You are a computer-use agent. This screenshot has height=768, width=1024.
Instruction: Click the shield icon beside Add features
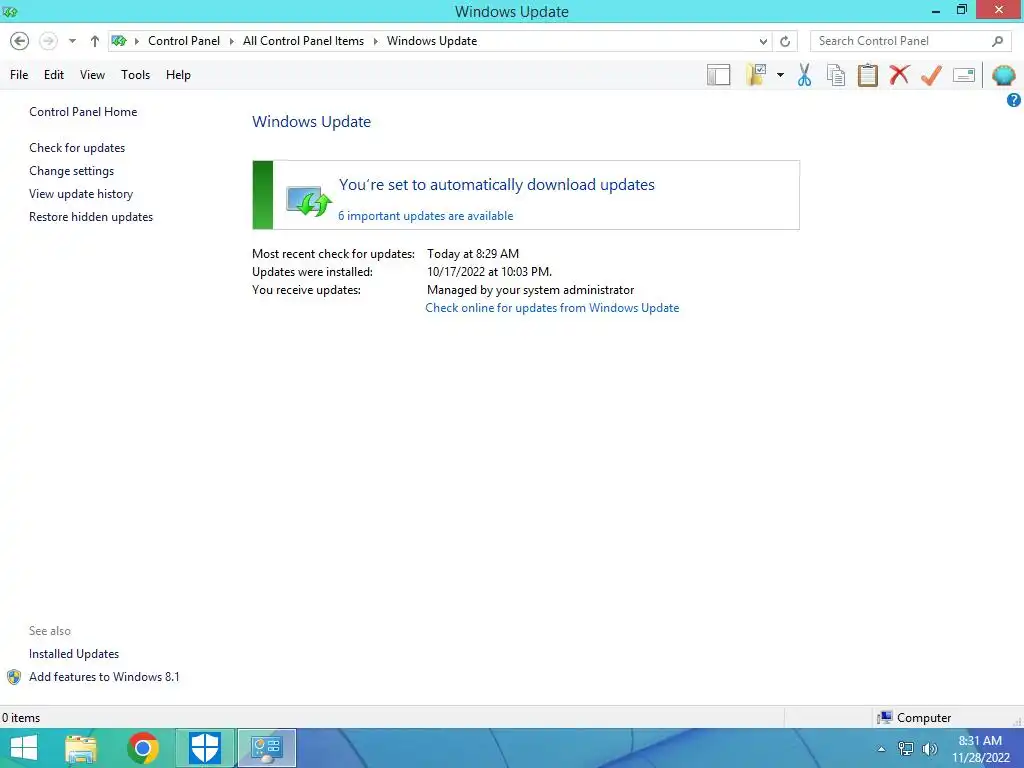[x=14, y=677]
